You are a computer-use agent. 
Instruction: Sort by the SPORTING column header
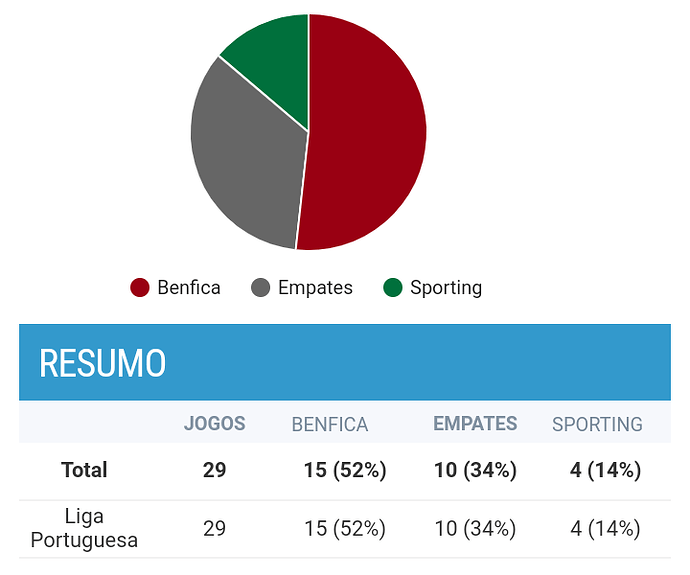597,425
